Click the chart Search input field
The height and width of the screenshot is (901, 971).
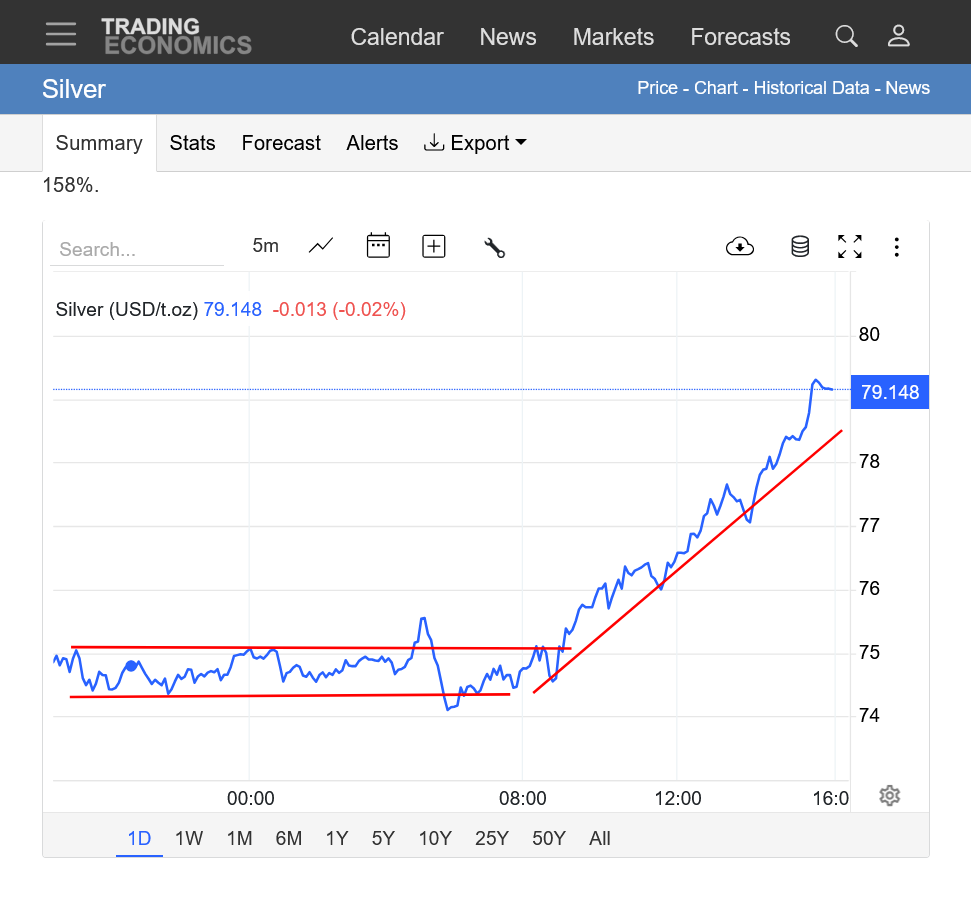[x=137, y=250]
